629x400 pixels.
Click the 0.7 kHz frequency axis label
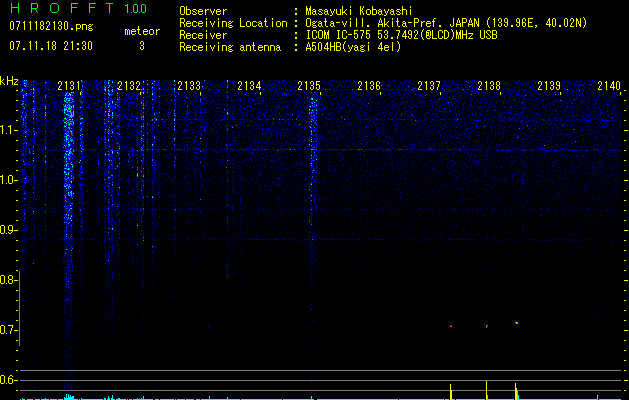point(8,330)
